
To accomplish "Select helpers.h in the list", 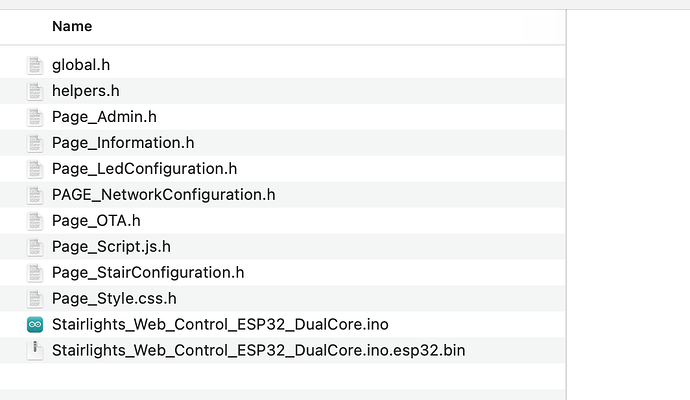I will [86, 91].
